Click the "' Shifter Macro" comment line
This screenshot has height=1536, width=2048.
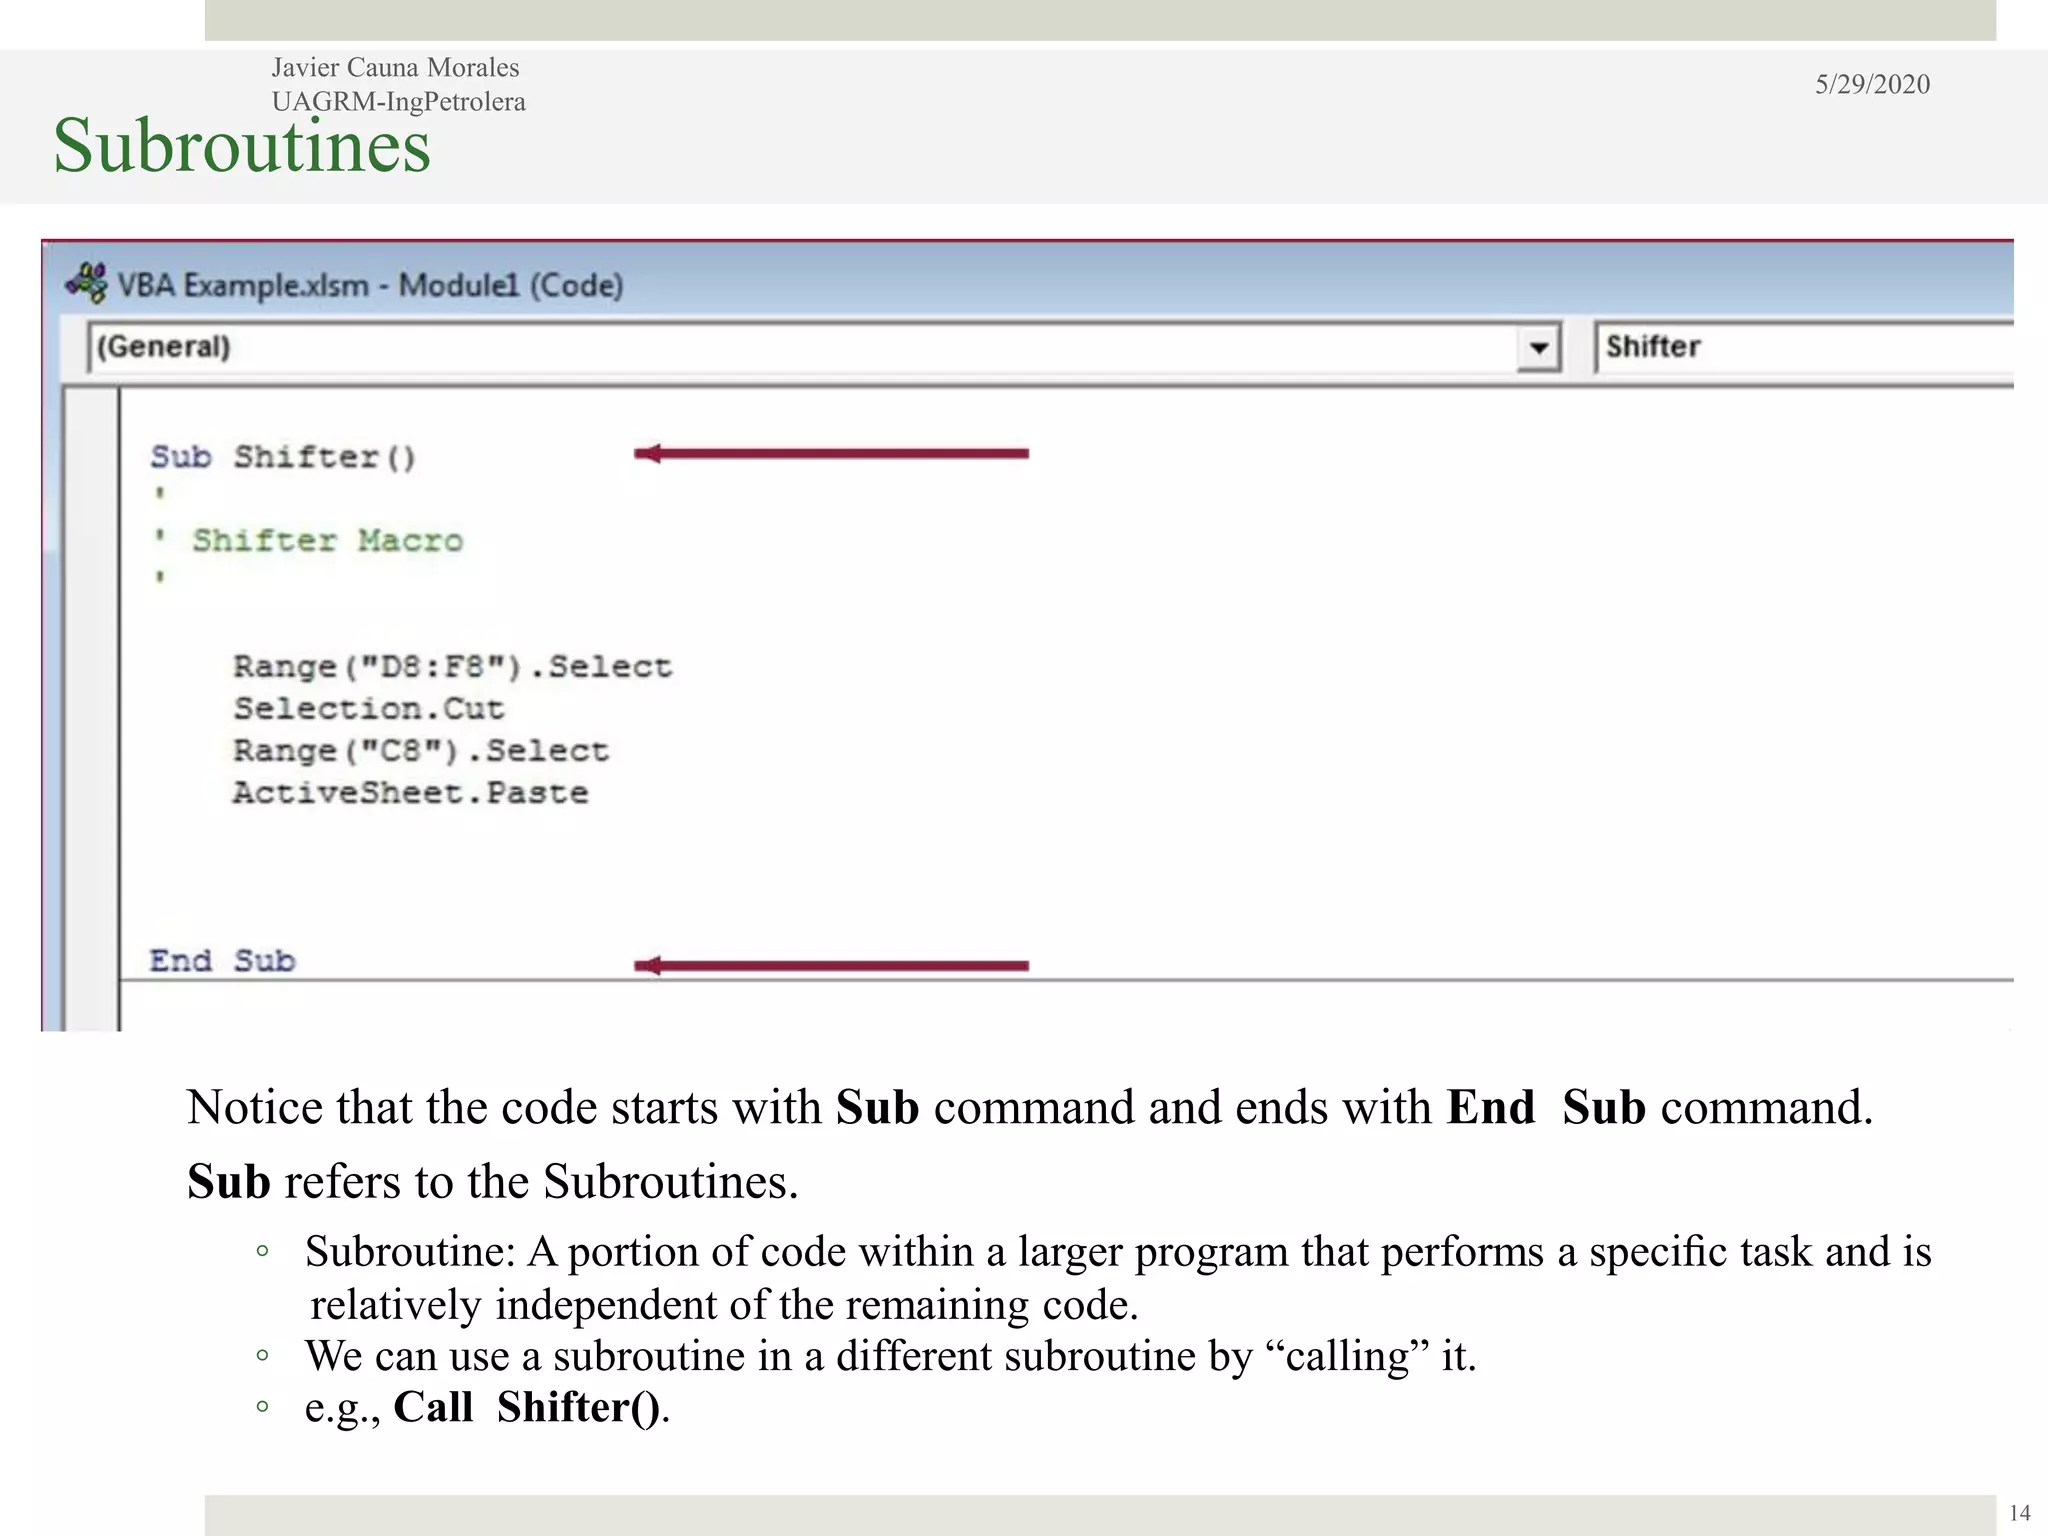point(309,541)
